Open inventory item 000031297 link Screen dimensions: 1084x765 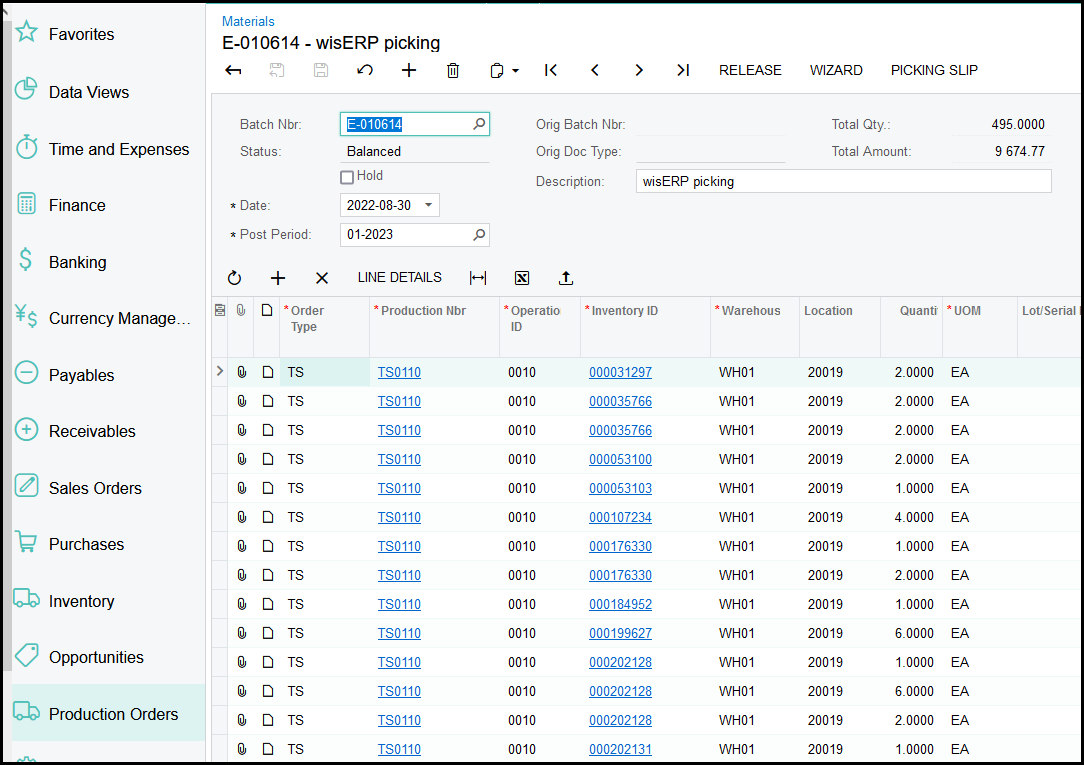point(620,372)
